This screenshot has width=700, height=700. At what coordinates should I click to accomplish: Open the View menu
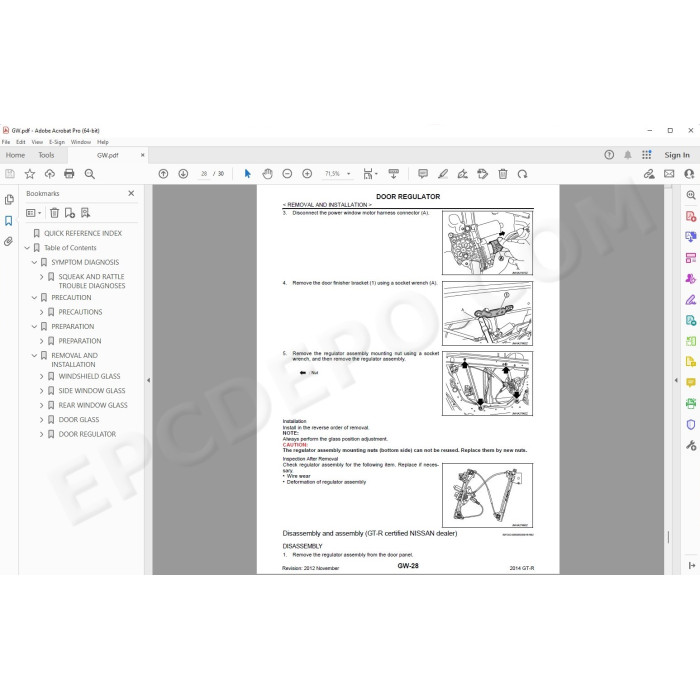[x=37, y=142]
